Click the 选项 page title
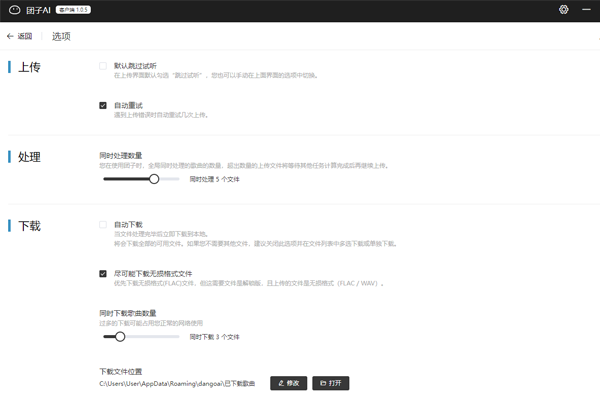 61,36
